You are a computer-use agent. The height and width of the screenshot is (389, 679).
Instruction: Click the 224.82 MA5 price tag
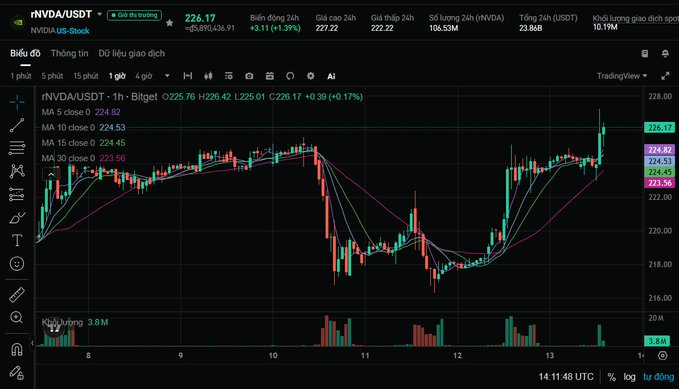pyautogui.click(x=660, y=150)
